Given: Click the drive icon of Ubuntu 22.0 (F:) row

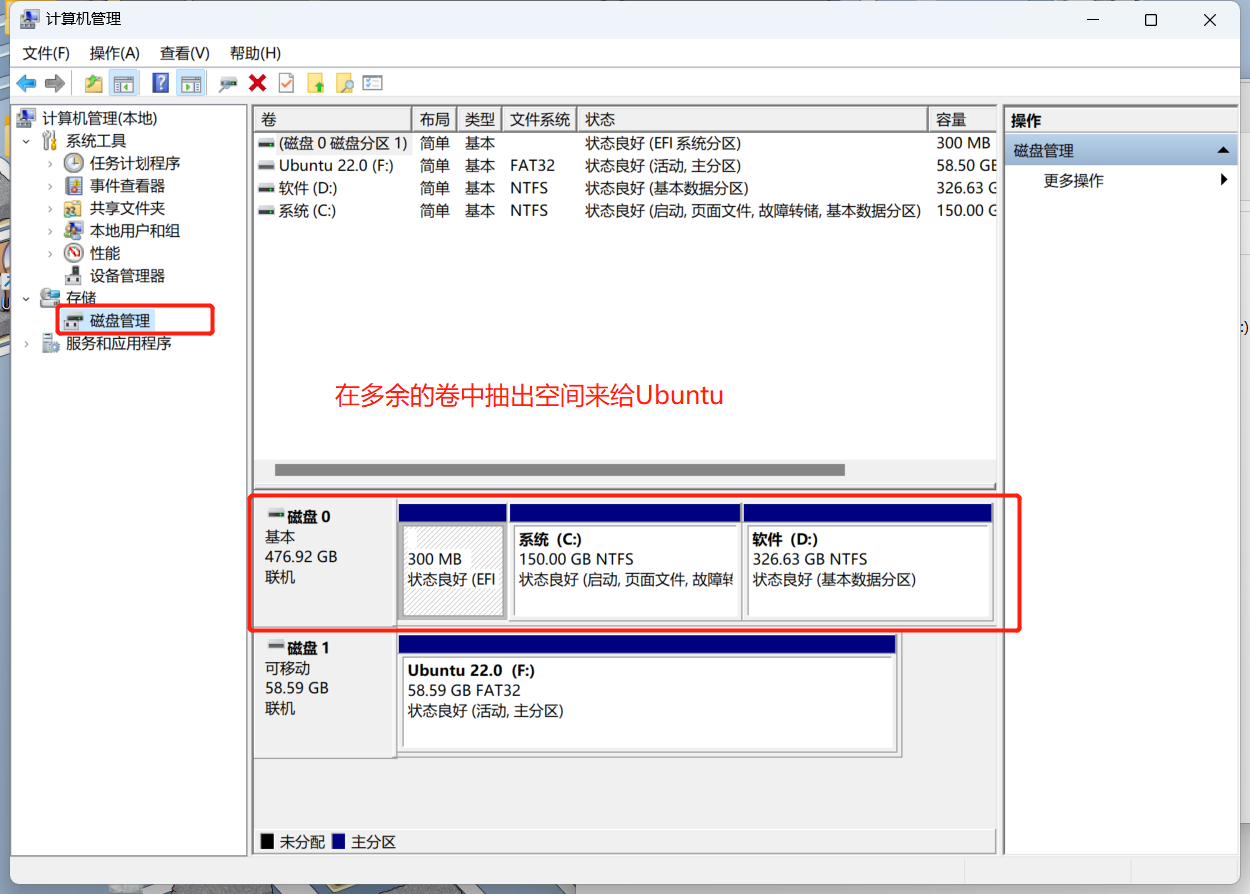Looking at the screenshot, I should 266,166.
